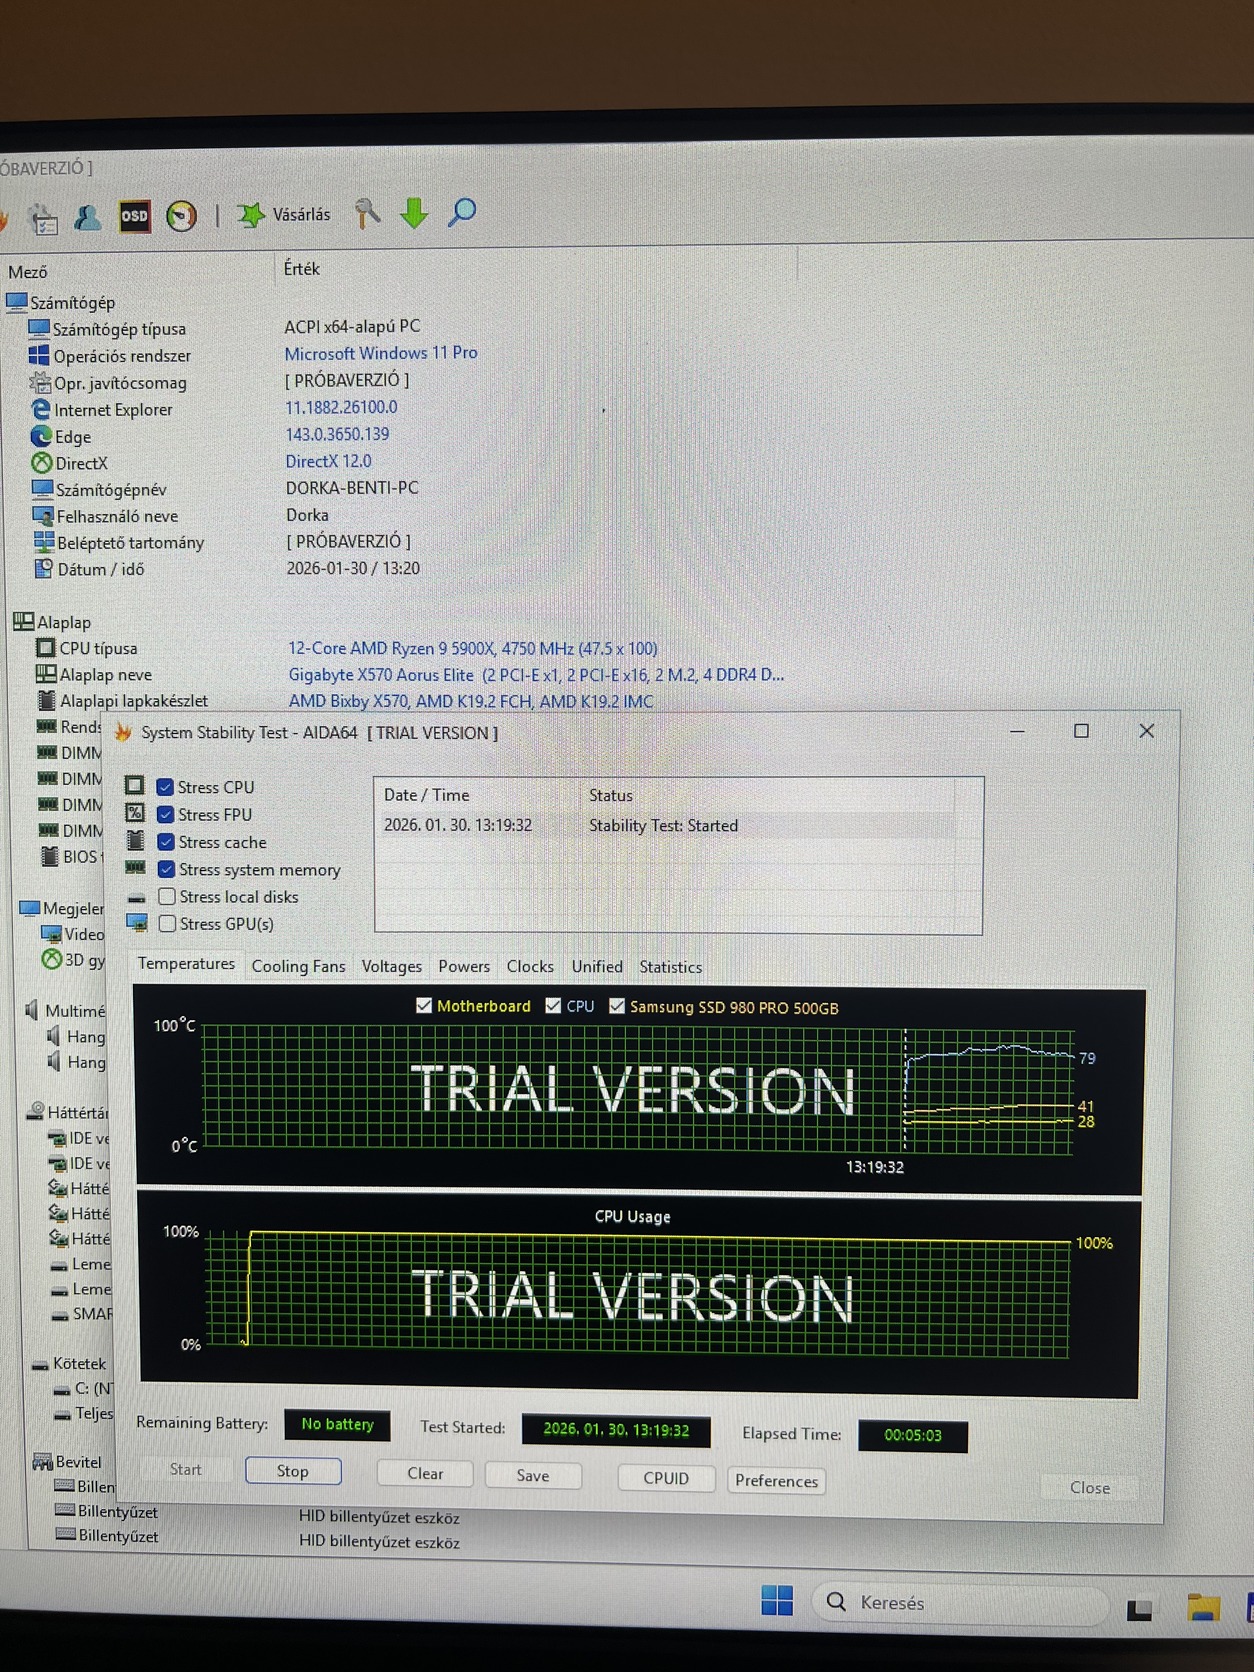Select the Számítógépnév row
The height and width of the screenshot is (1672, 1254).
[x=226, y=489]
